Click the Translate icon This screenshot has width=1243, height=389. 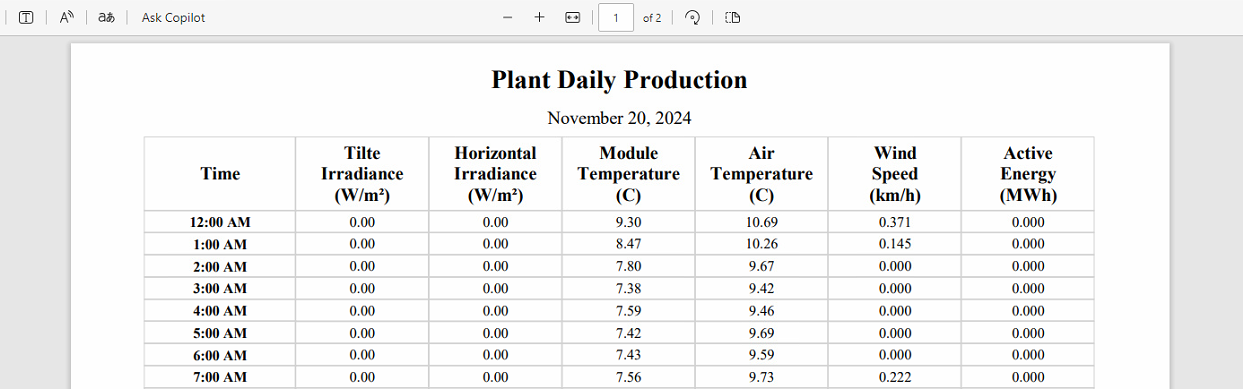[x=106, y=17]
